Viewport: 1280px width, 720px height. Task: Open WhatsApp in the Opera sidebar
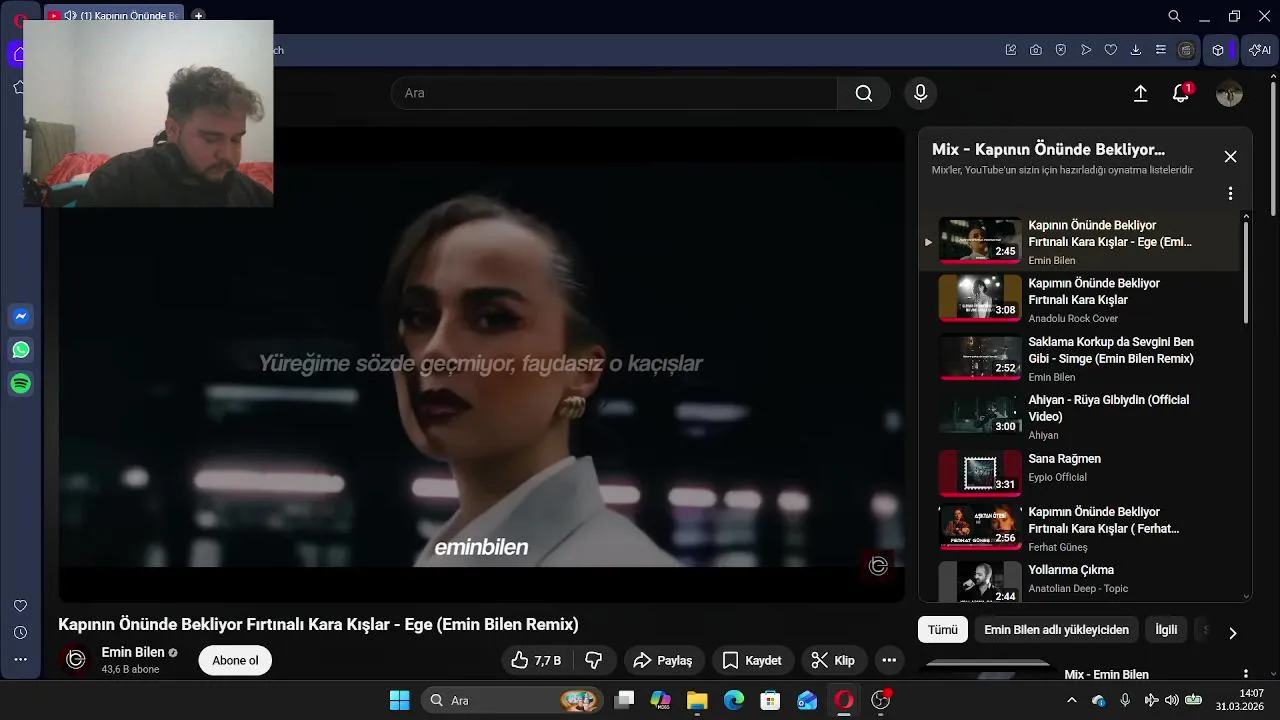click(x=21, y=350)
